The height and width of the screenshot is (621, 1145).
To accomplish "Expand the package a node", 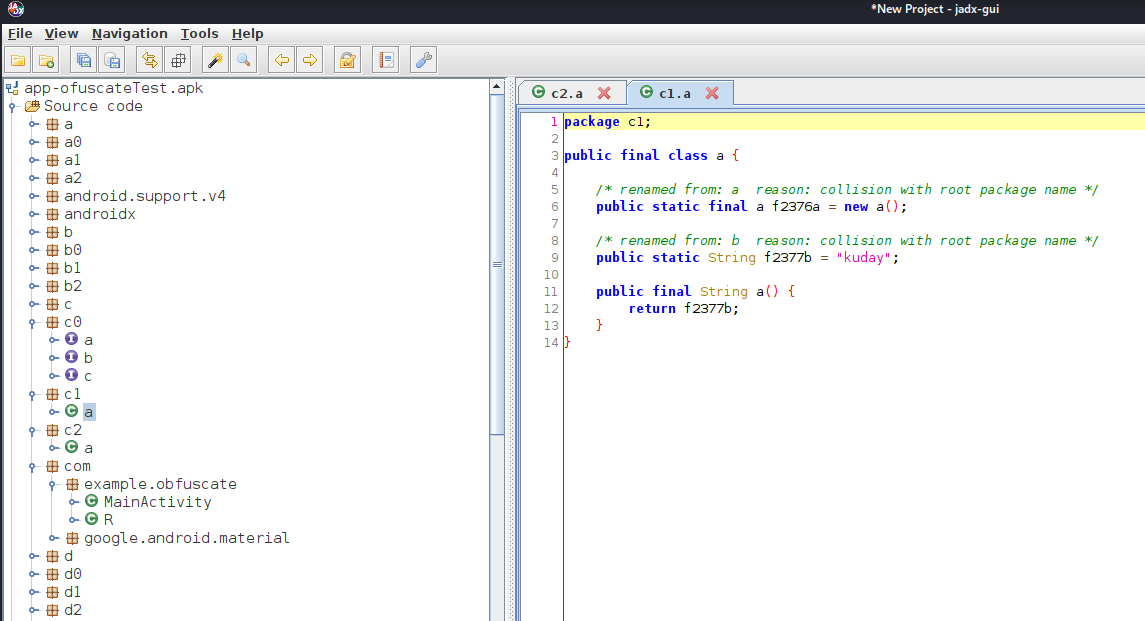I will click(x=33, y=124).
